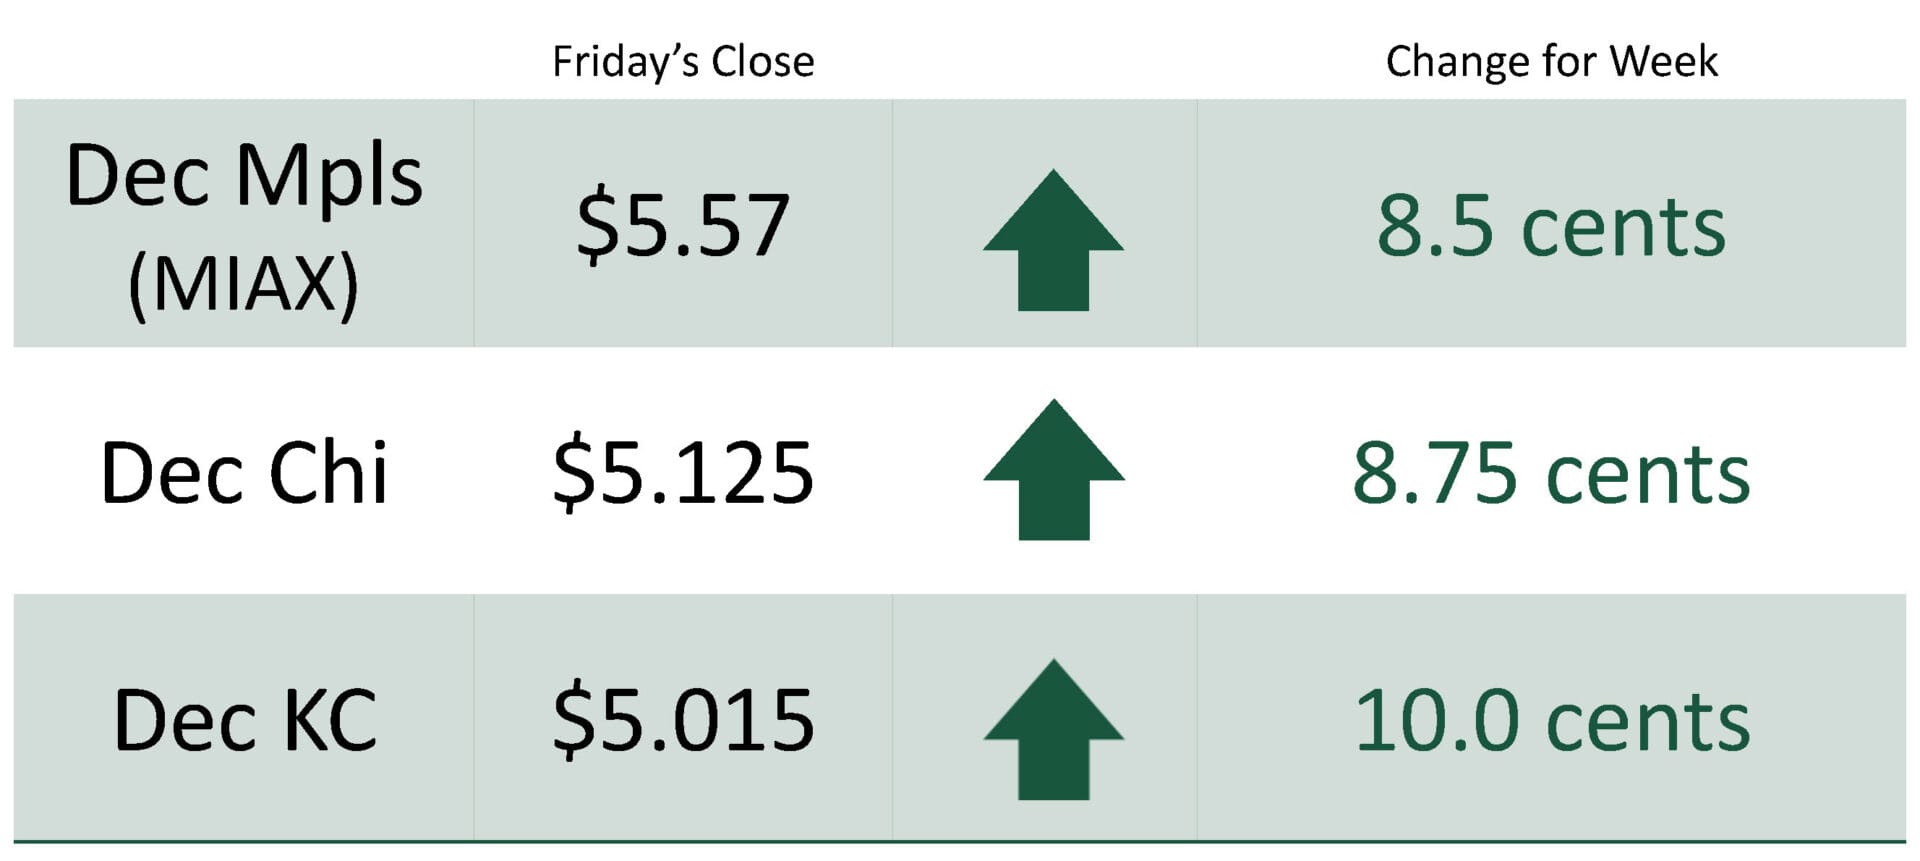Image resolution: width=1920 pixels, height=861 pixels.
Task: Click the $5.015 closing price
Action: pyautogui.click(x=683, y=720)
